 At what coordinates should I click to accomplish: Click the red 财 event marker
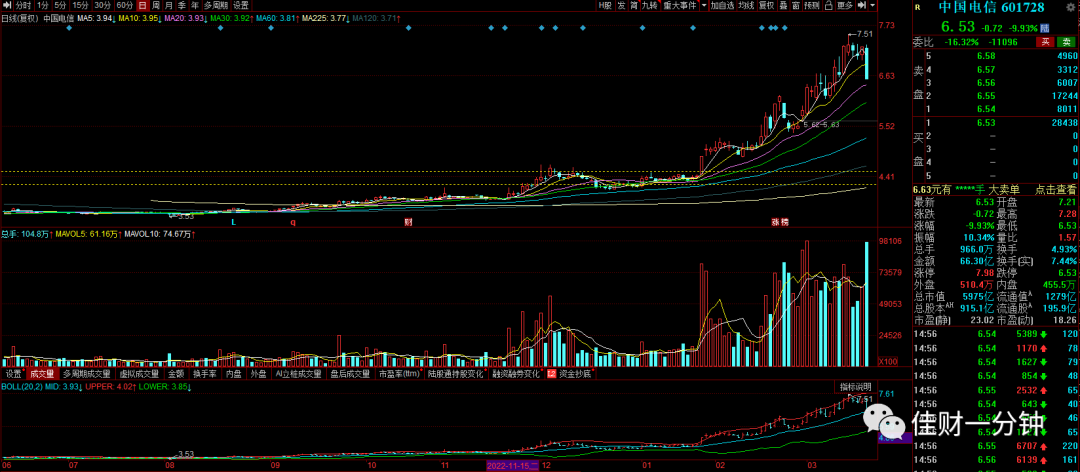[x=408, y=222]
